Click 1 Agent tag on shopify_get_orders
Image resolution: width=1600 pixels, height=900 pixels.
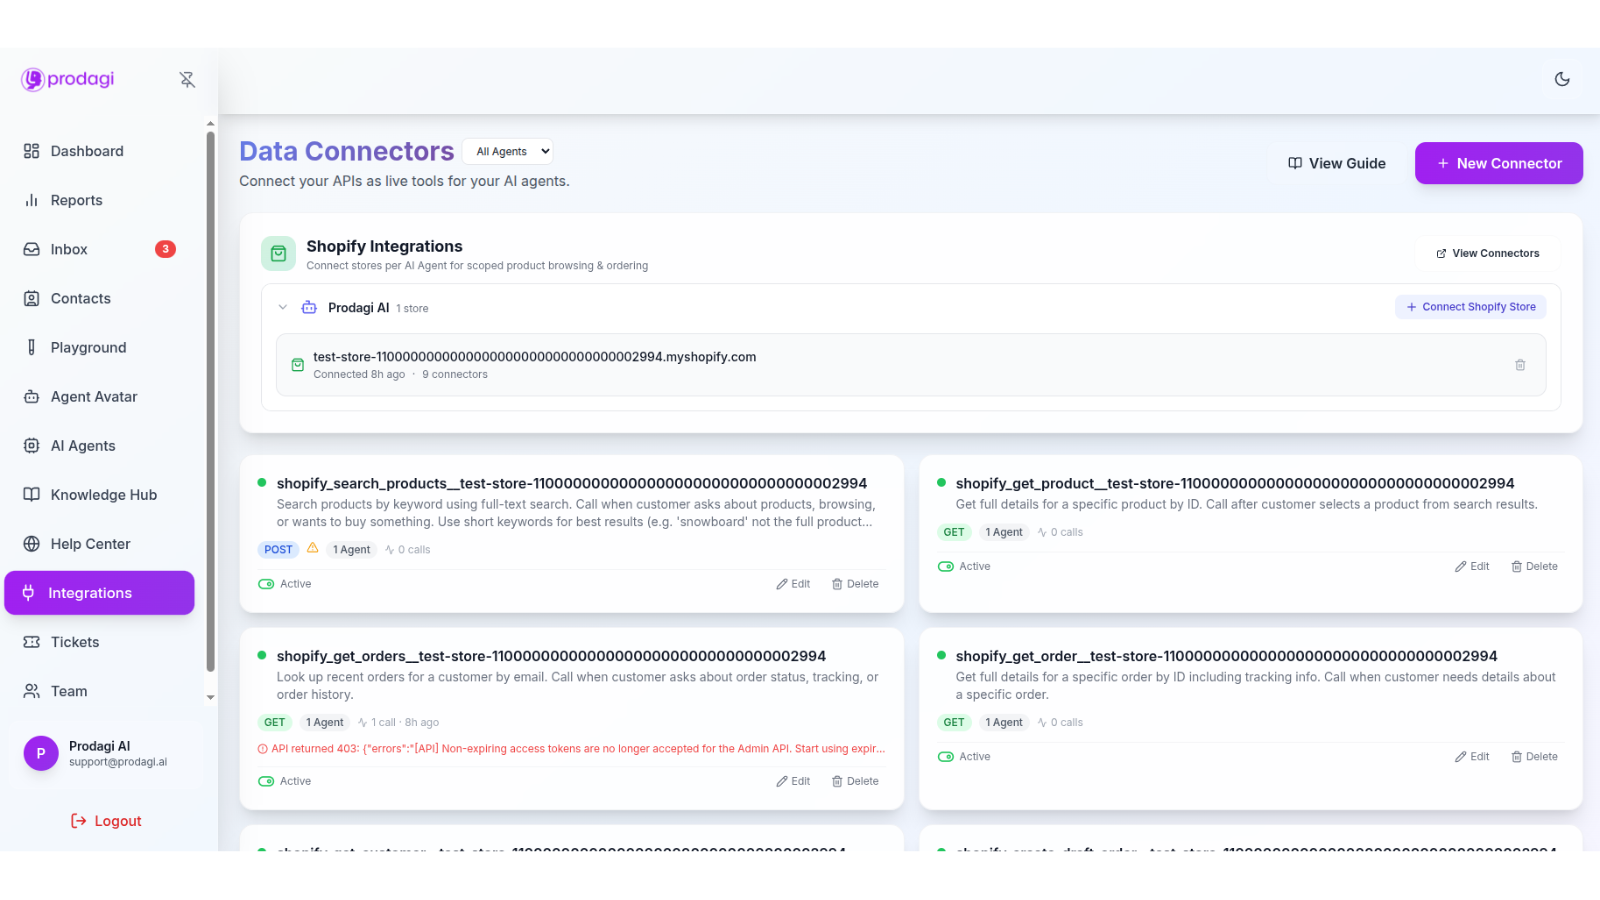click(324, 722)
